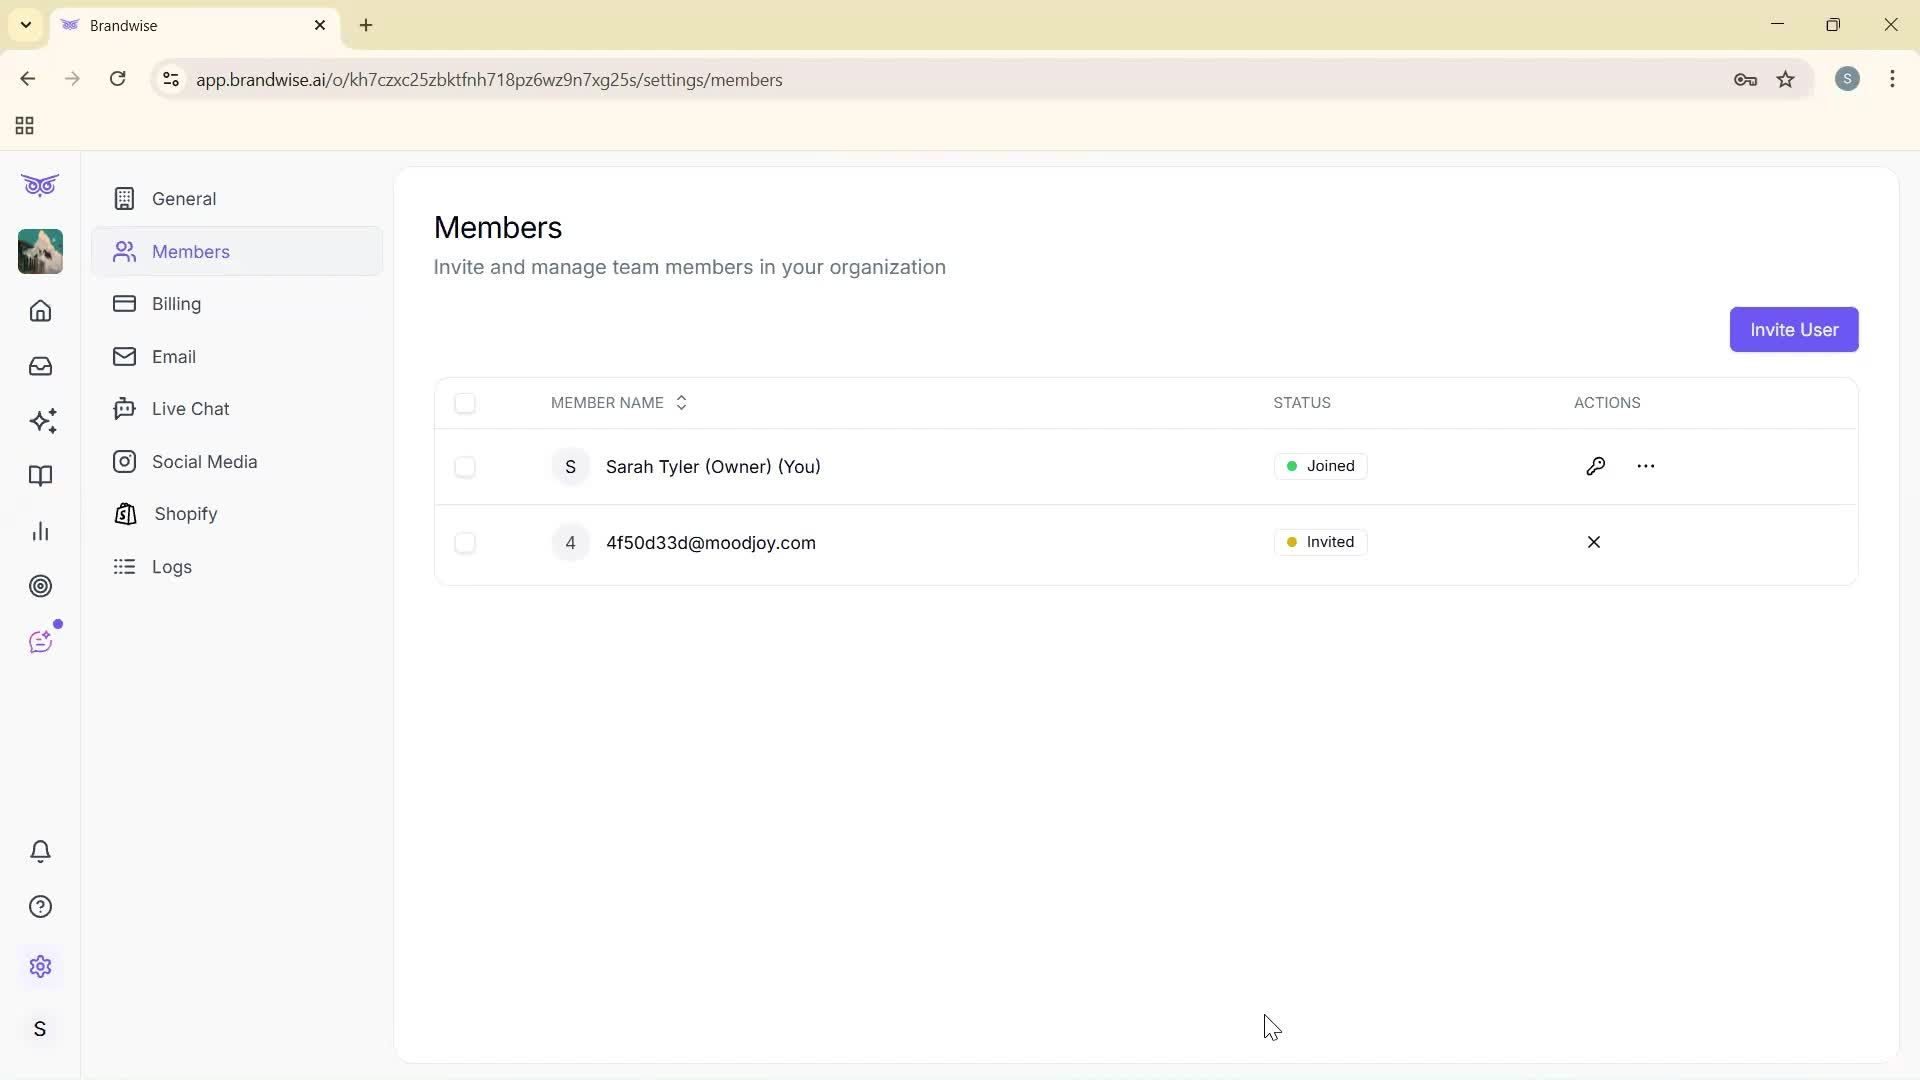
Task: Open the Home dashboard from sidebar
Action: (40, 311)
